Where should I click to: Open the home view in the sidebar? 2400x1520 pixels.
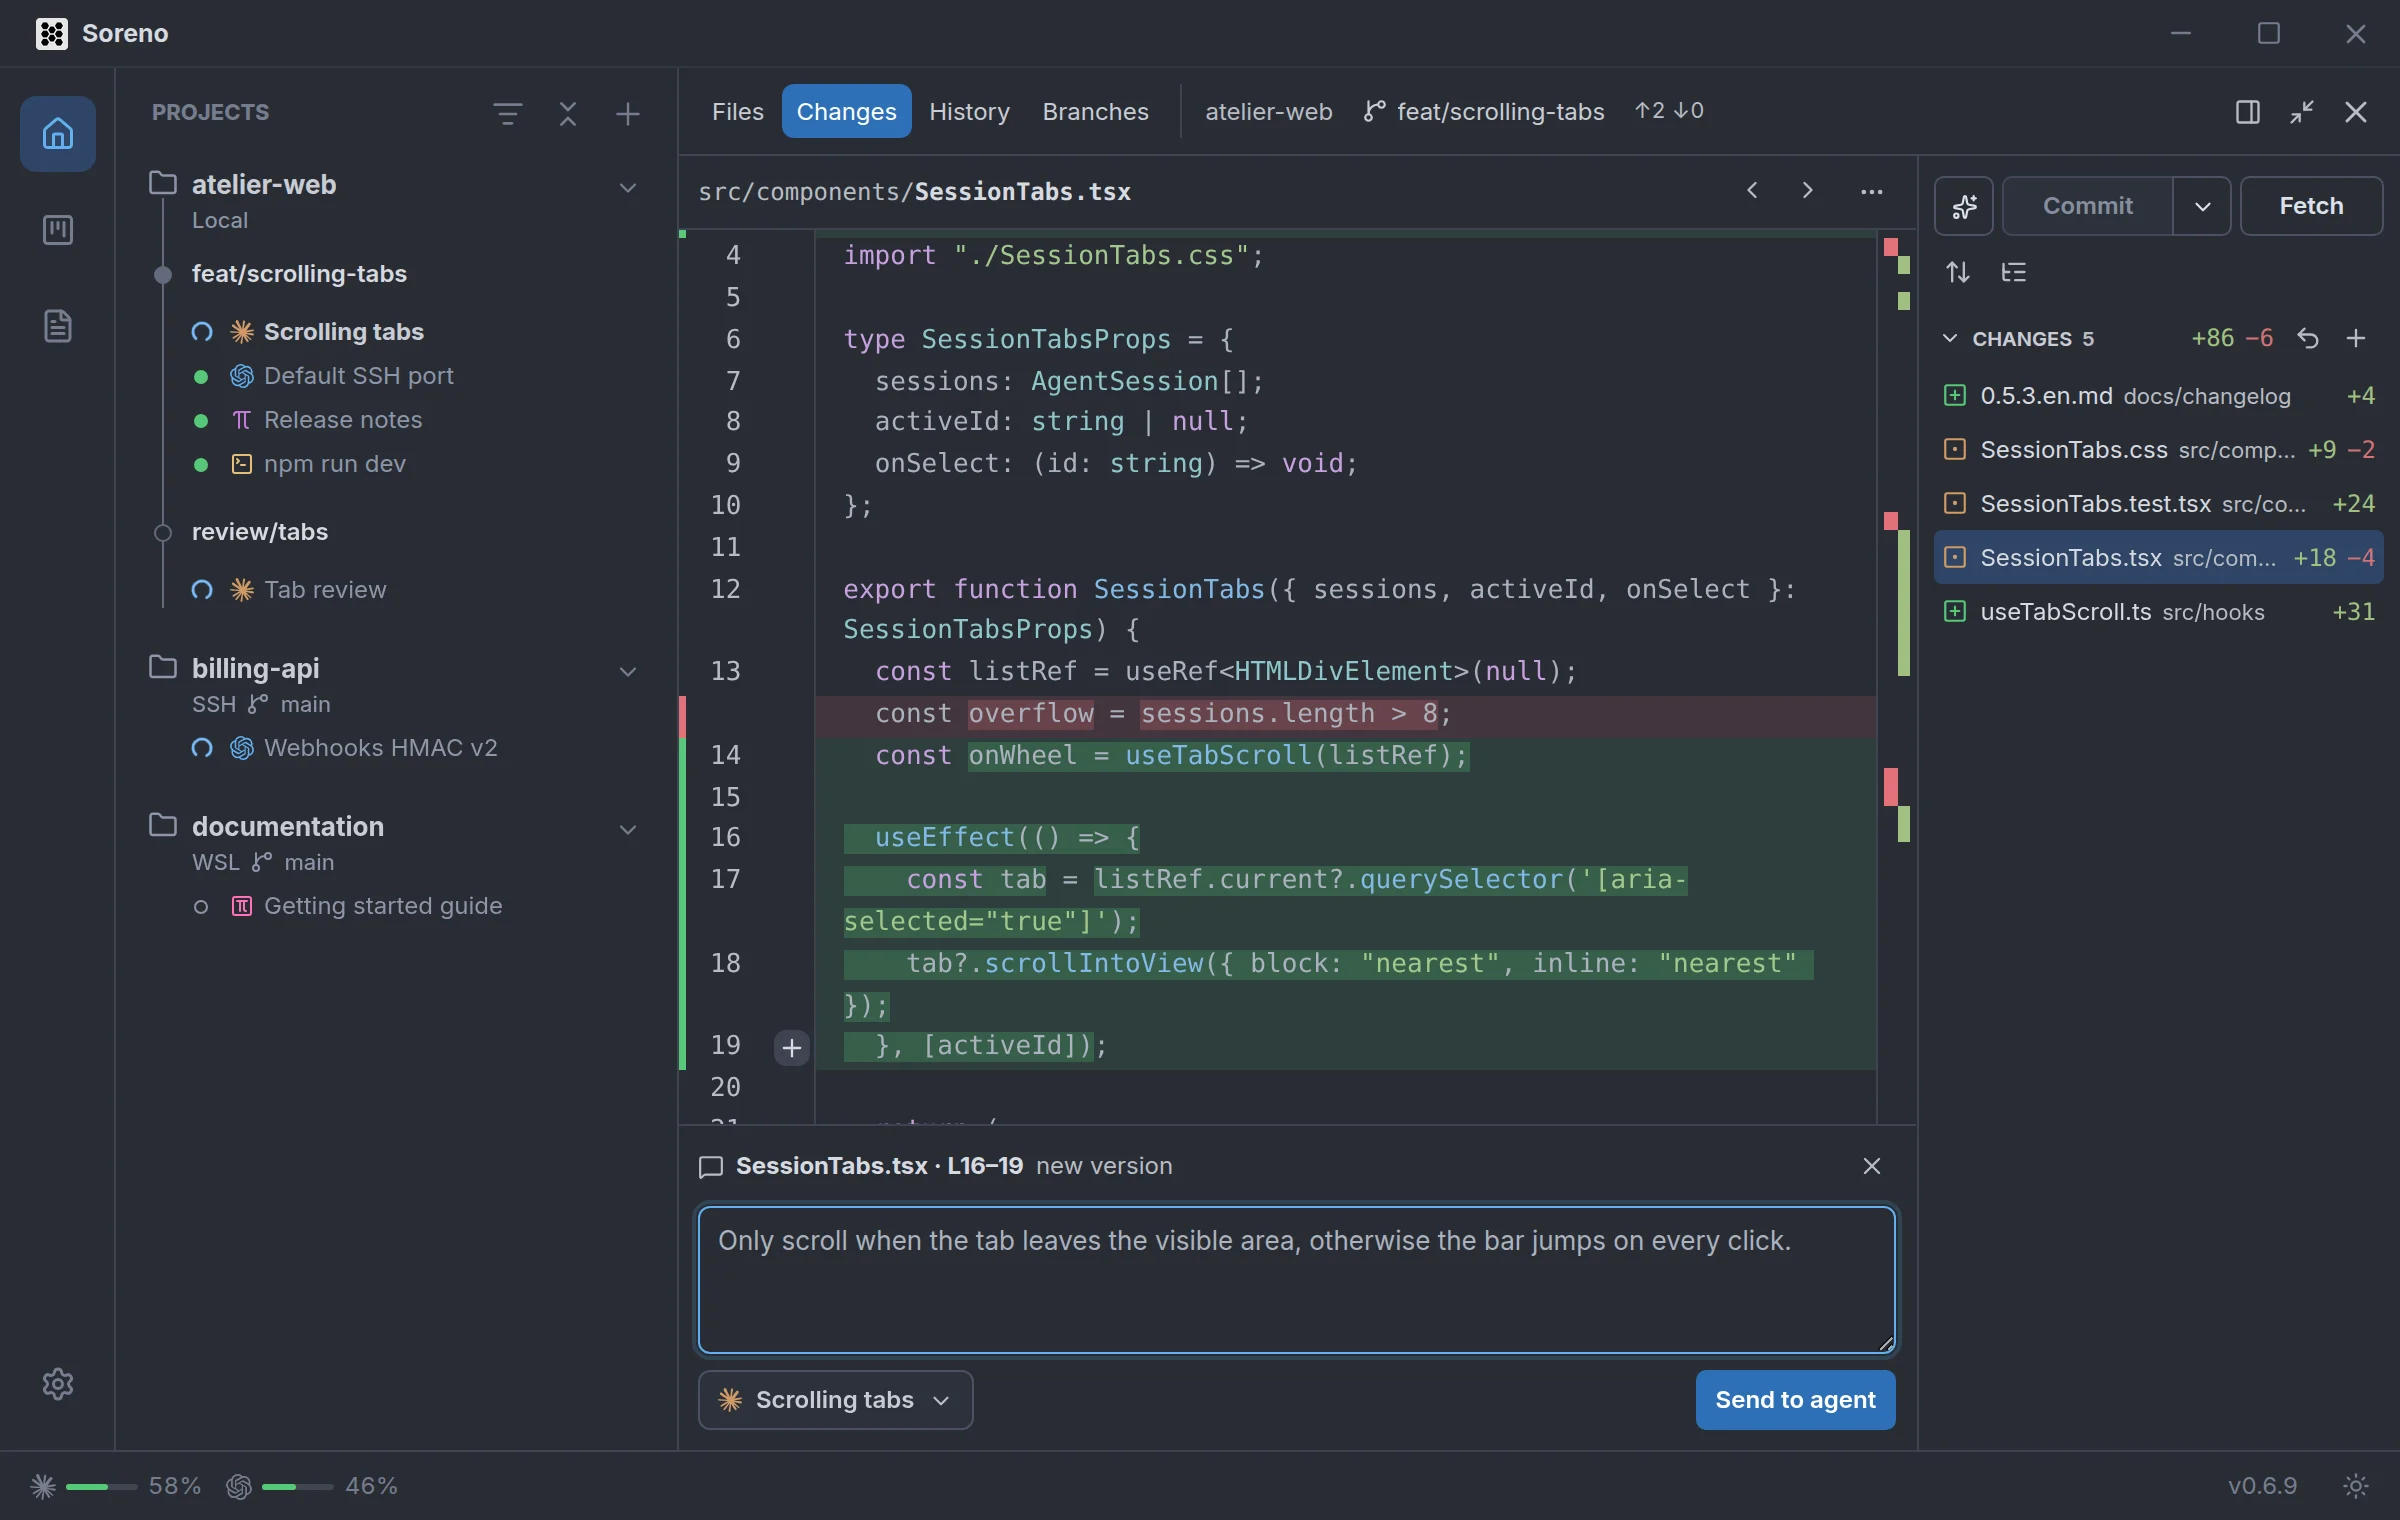tap(57, 133)
